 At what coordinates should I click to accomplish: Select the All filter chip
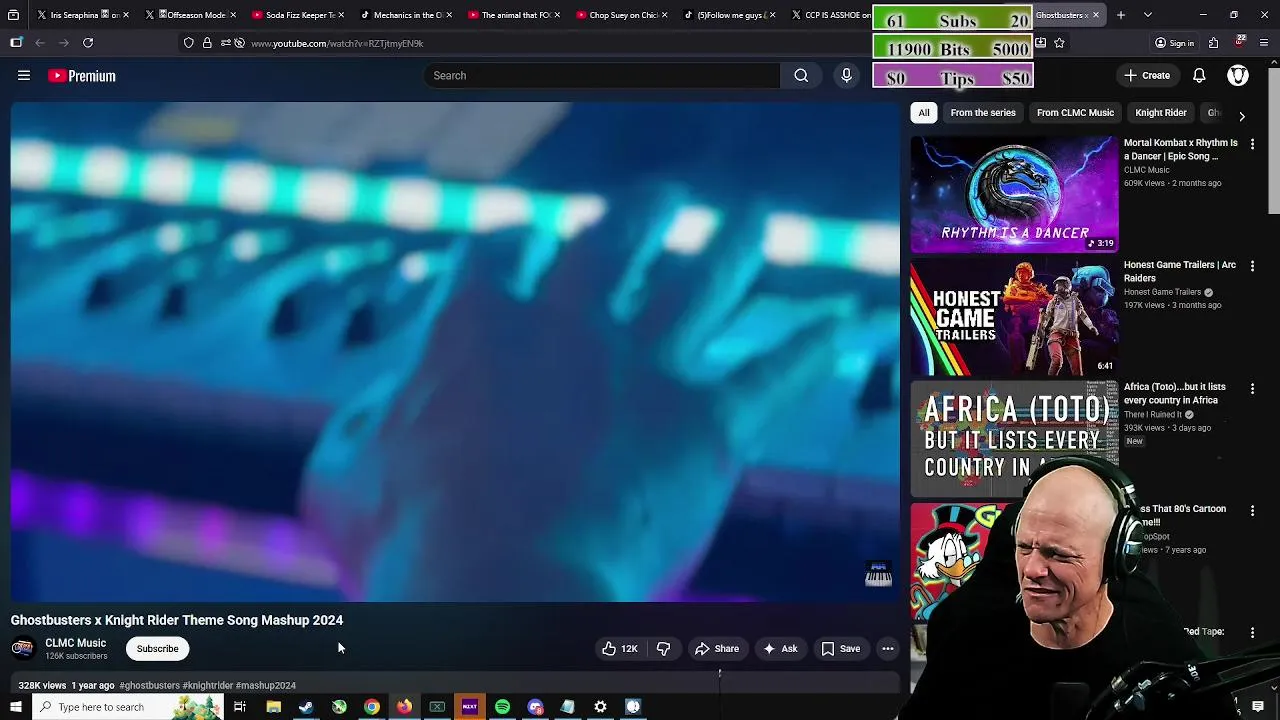coord(924,113)
